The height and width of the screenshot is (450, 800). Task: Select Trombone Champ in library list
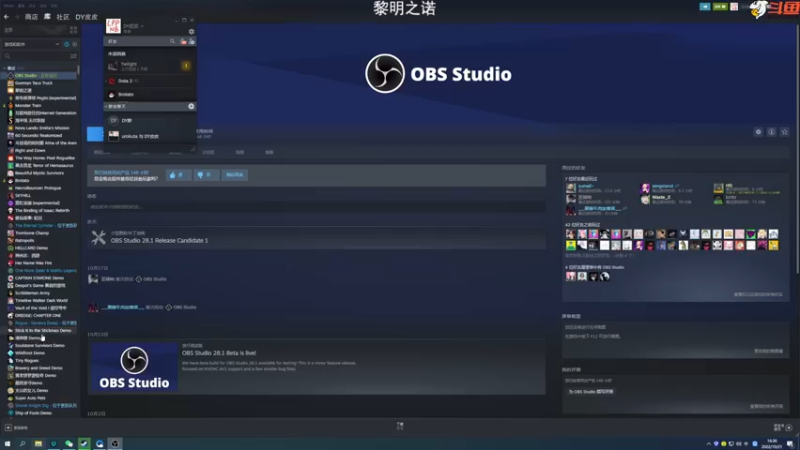(32, 233)
